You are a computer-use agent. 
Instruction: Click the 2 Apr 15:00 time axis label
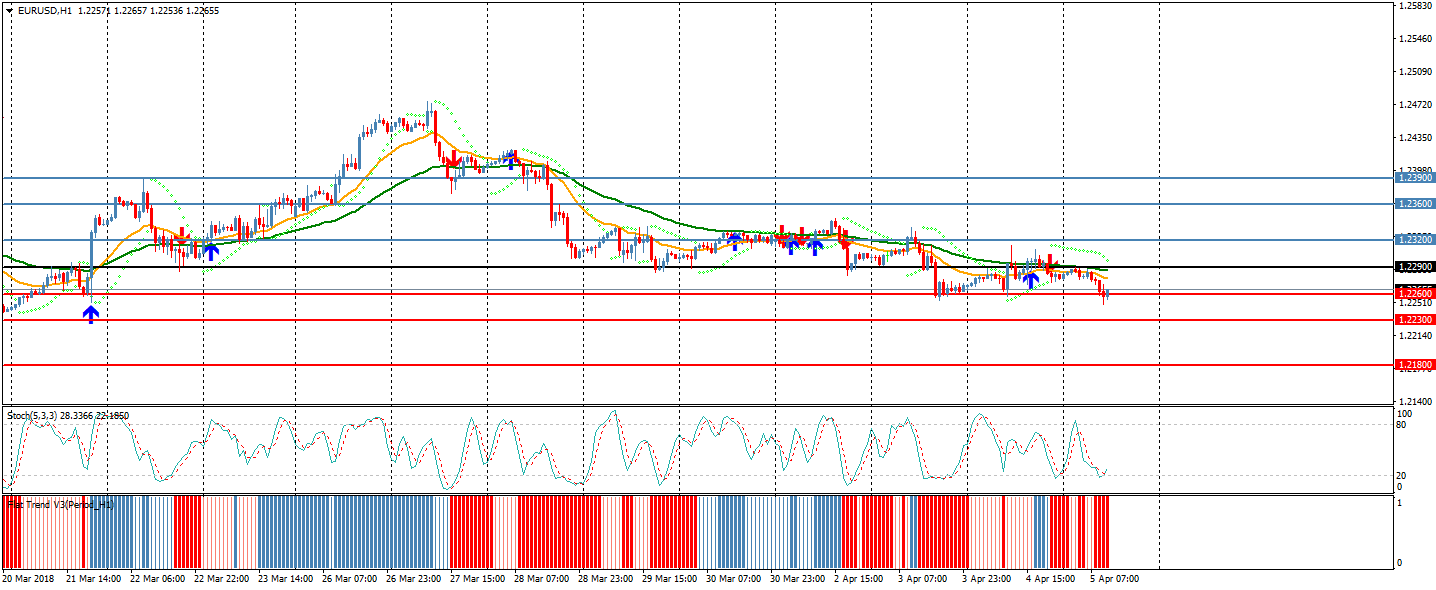tap(859, 578)
